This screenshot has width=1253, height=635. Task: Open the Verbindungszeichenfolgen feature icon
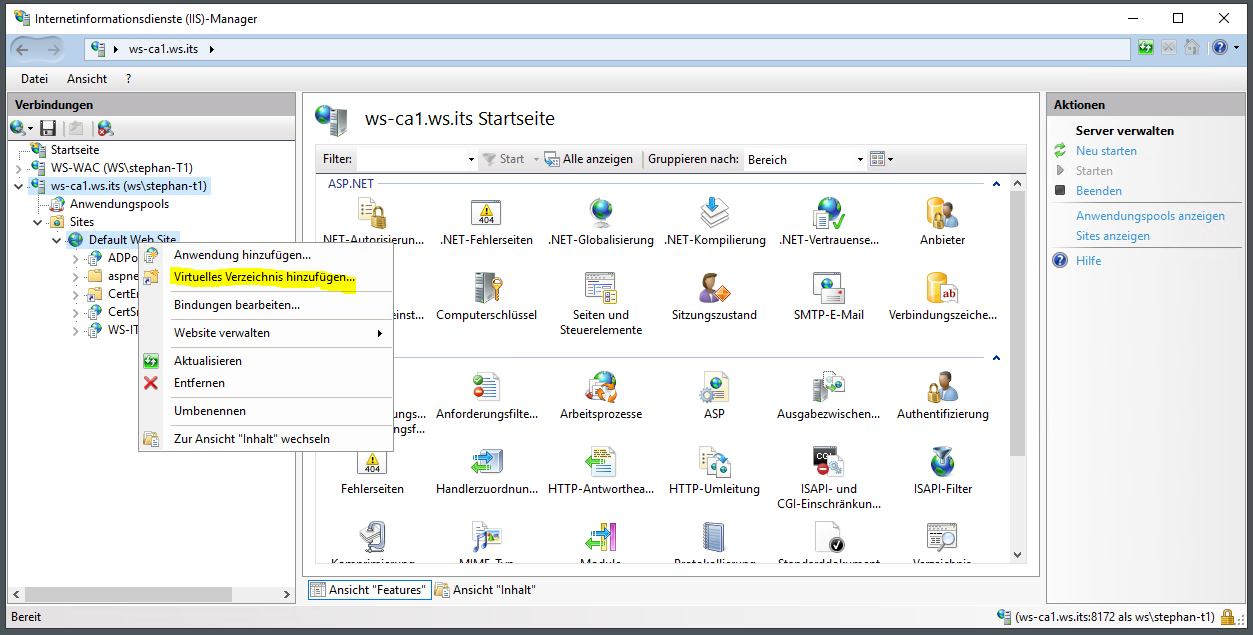(942, 288)
